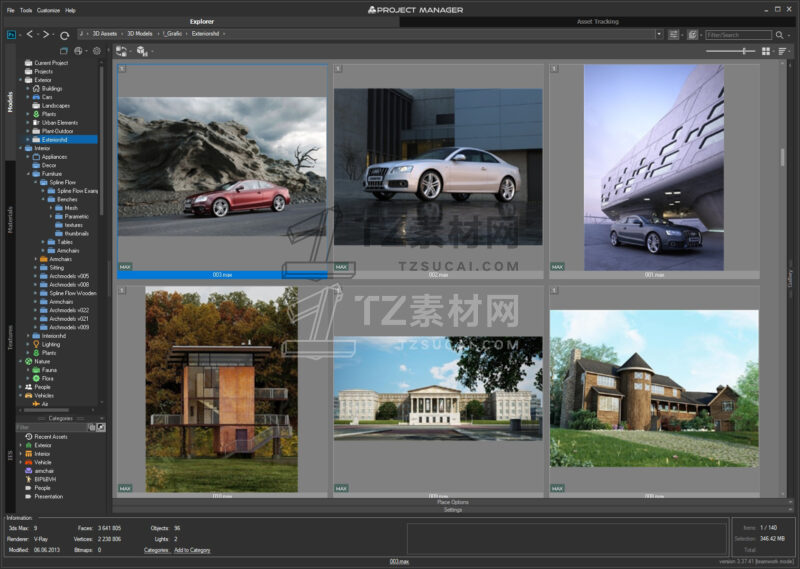800x569 pixels.
Task: Open the Tools menu
Action: [26, 10]
